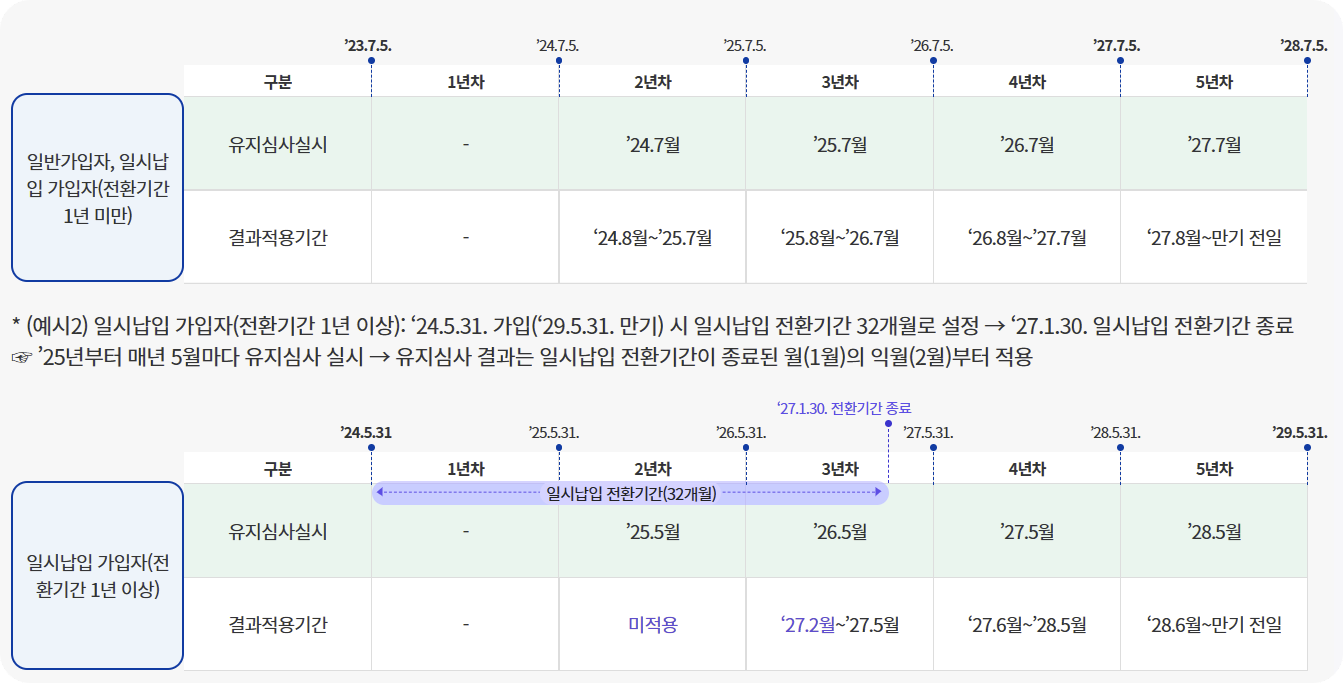
Task: Click the '24.5.31 timeline start date
Action: click(x=366, y=433)
